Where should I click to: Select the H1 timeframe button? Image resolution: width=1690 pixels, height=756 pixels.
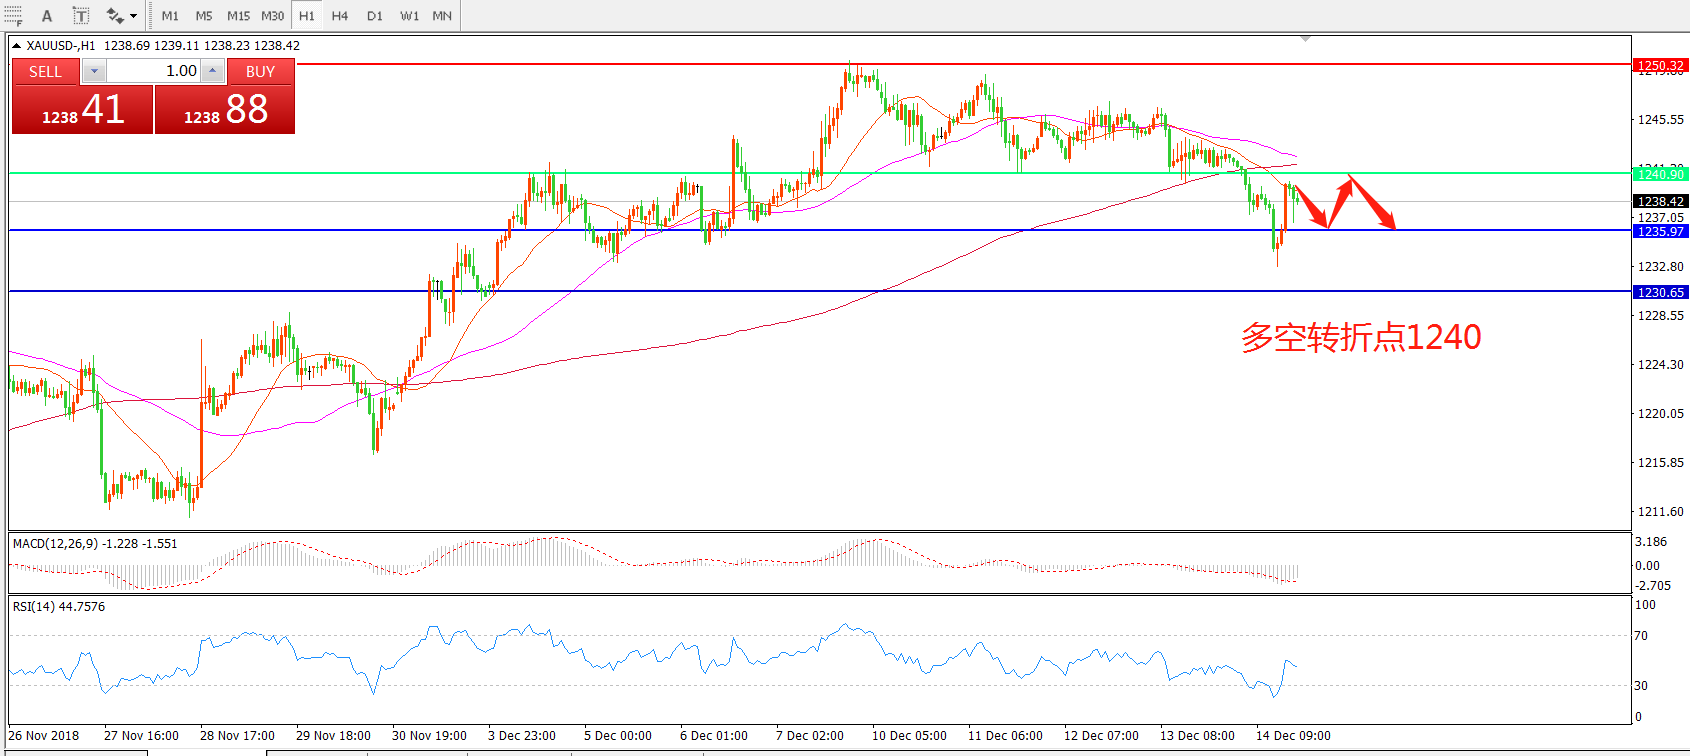pyautogui.click(x=307, y=16)
